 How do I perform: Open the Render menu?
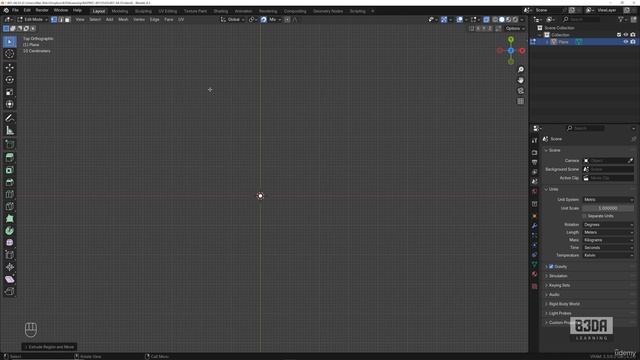pos(42,10)
